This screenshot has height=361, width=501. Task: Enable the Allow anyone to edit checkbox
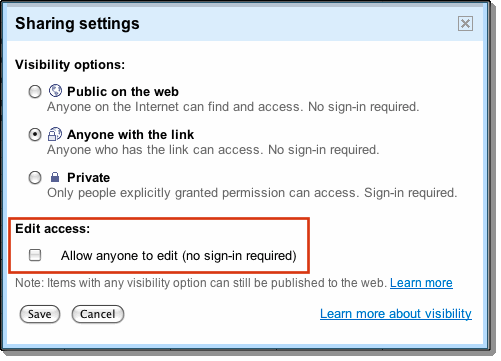[x=35, y=255]
